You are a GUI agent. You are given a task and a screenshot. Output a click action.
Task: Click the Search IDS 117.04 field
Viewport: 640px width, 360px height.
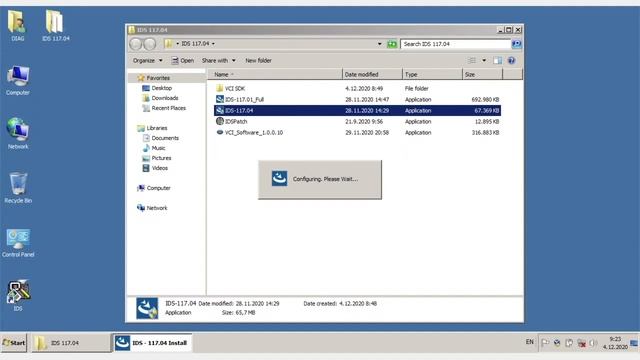(455, 44)
